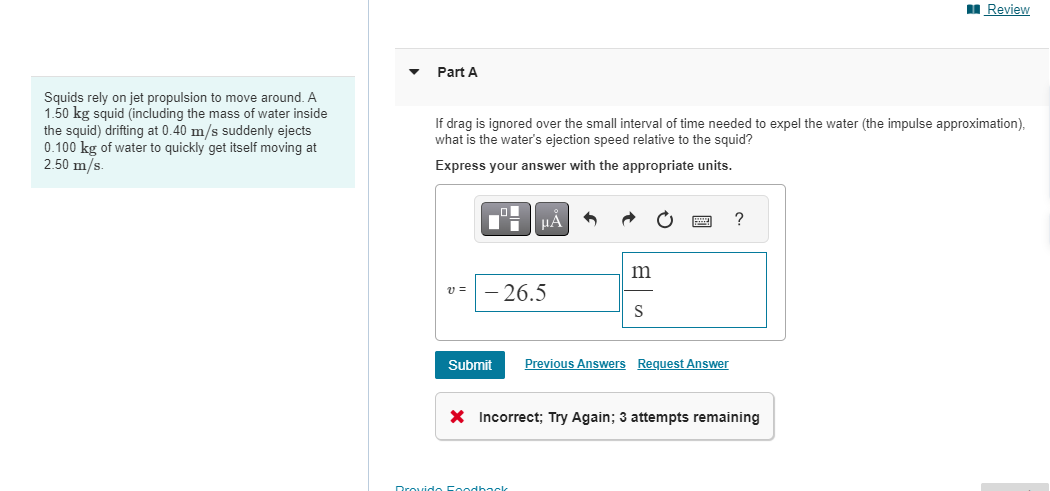The image size is (1050, 491).
Task: Submit the answer
Action: click(x=470, y=365)
